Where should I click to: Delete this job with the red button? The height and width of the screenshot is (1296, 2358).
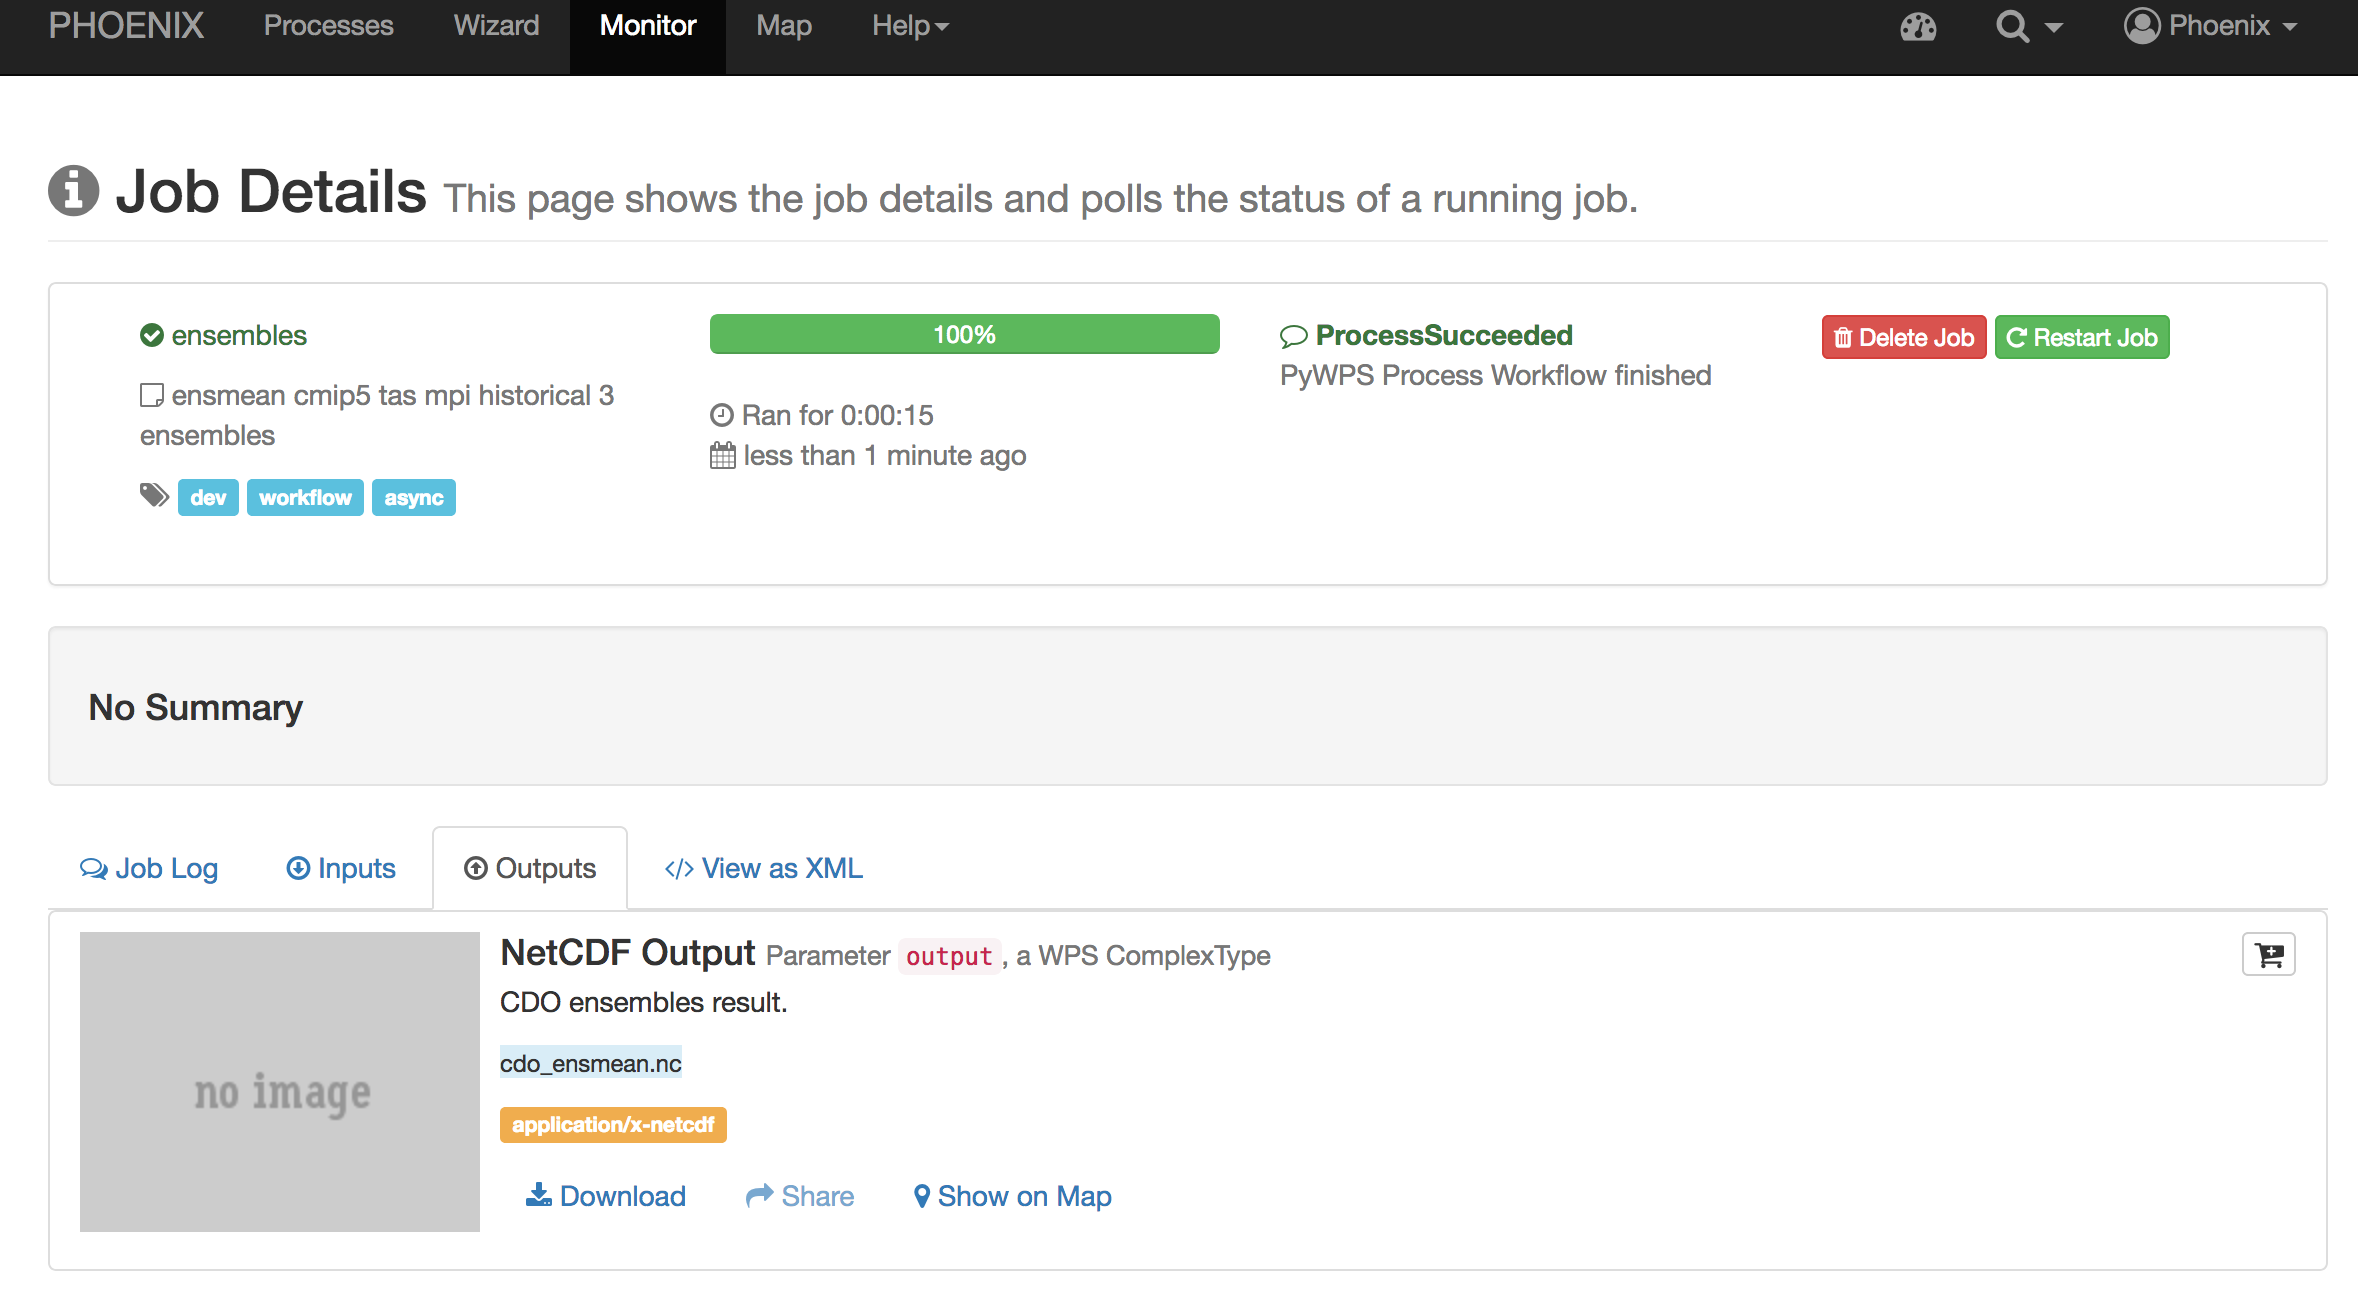coord(1904,337)
